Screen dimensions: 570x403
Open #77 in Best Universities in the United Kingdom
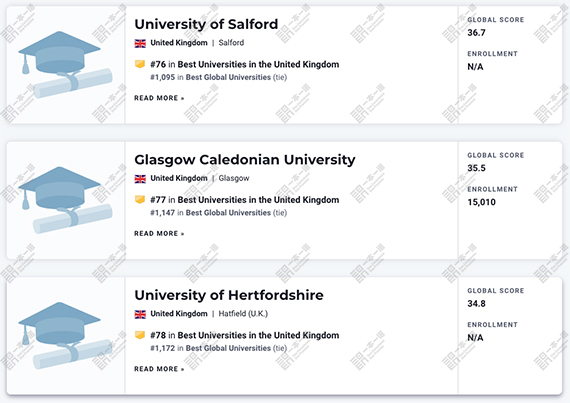pyautogui.click(x=245, y=200)
